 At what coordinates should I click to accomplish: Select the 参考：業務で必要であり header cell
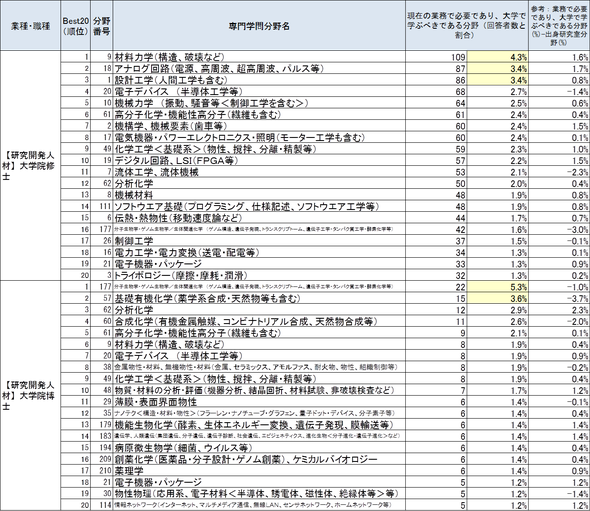point(559,26)
